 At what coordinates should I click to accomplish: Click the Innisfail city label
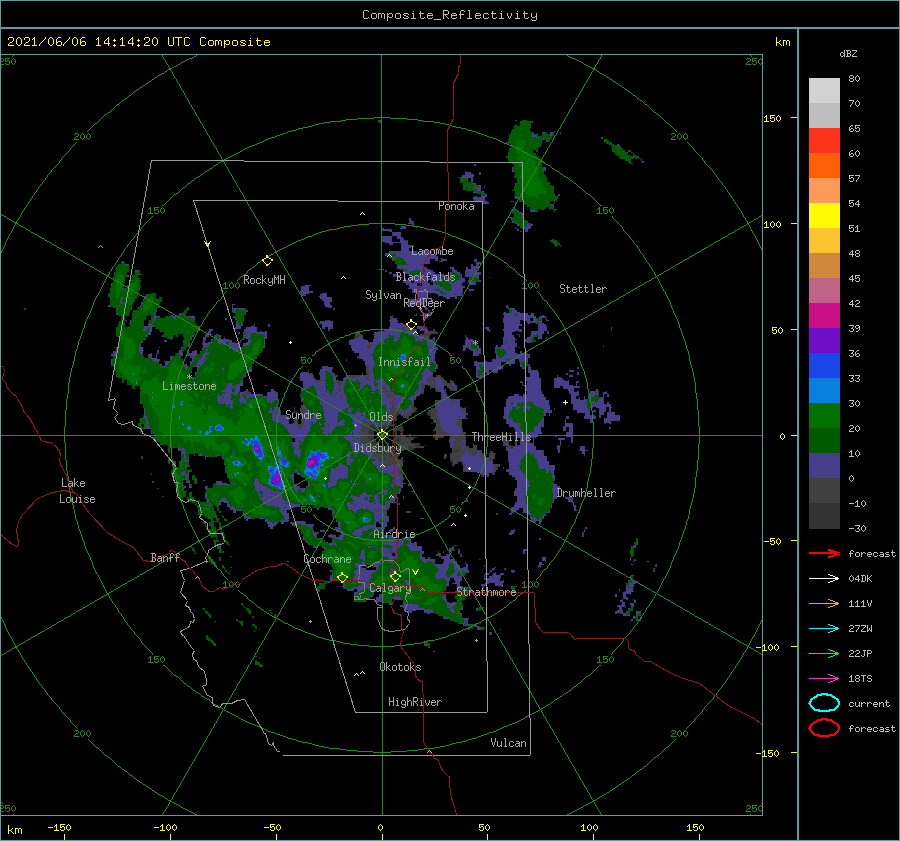click(404, 362)
